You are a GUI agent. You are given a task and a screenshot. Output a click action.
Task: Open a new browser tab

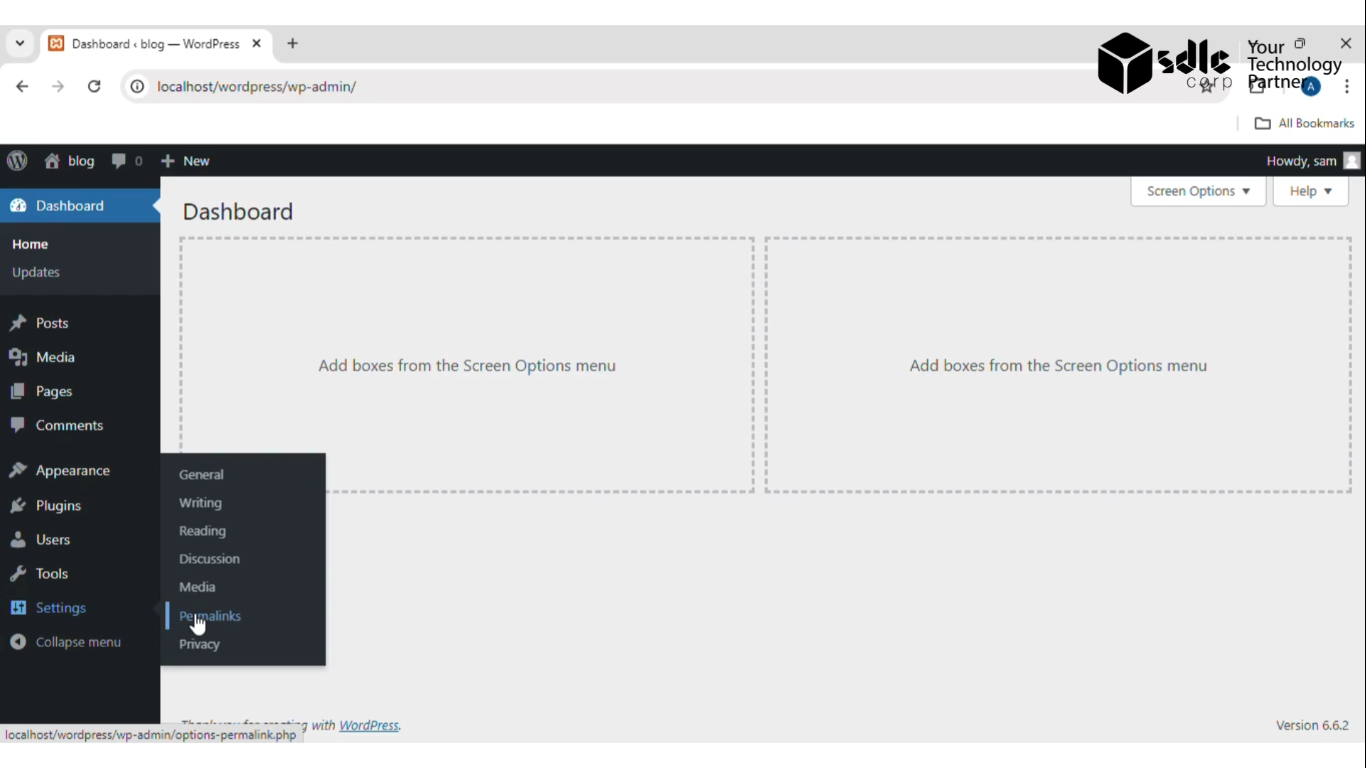point(292,44)
